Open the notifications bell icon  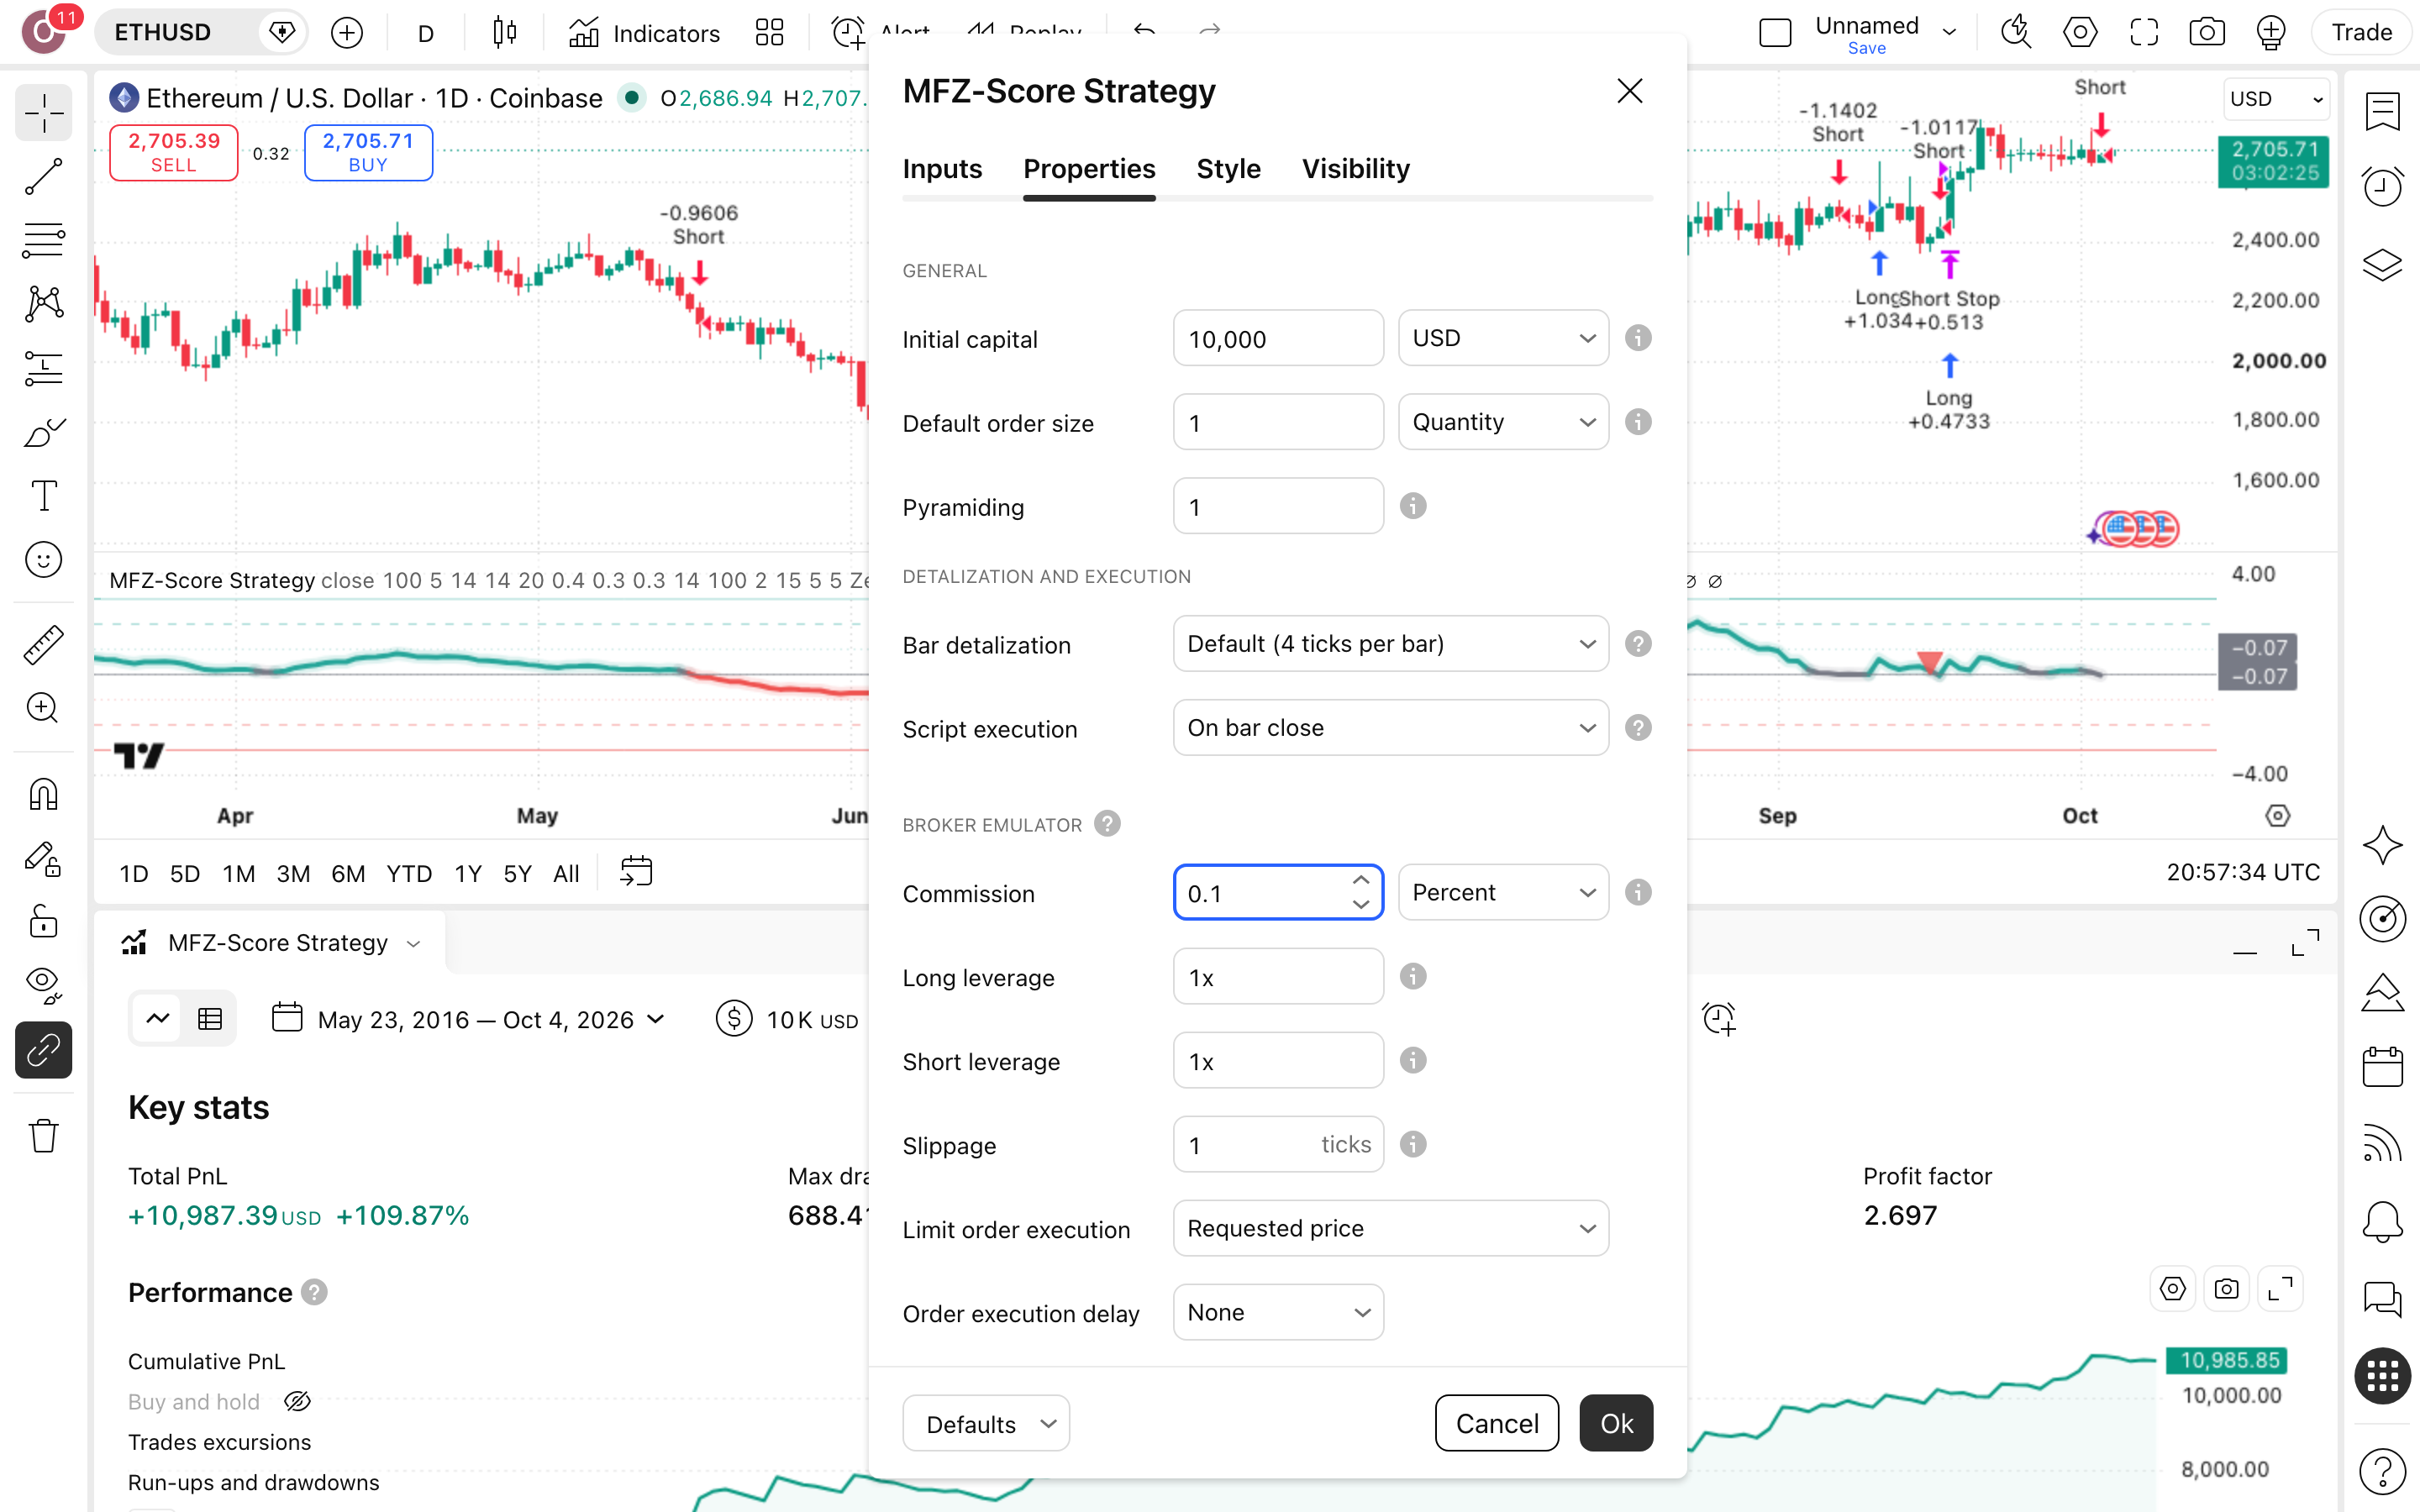(2383, 1221)
